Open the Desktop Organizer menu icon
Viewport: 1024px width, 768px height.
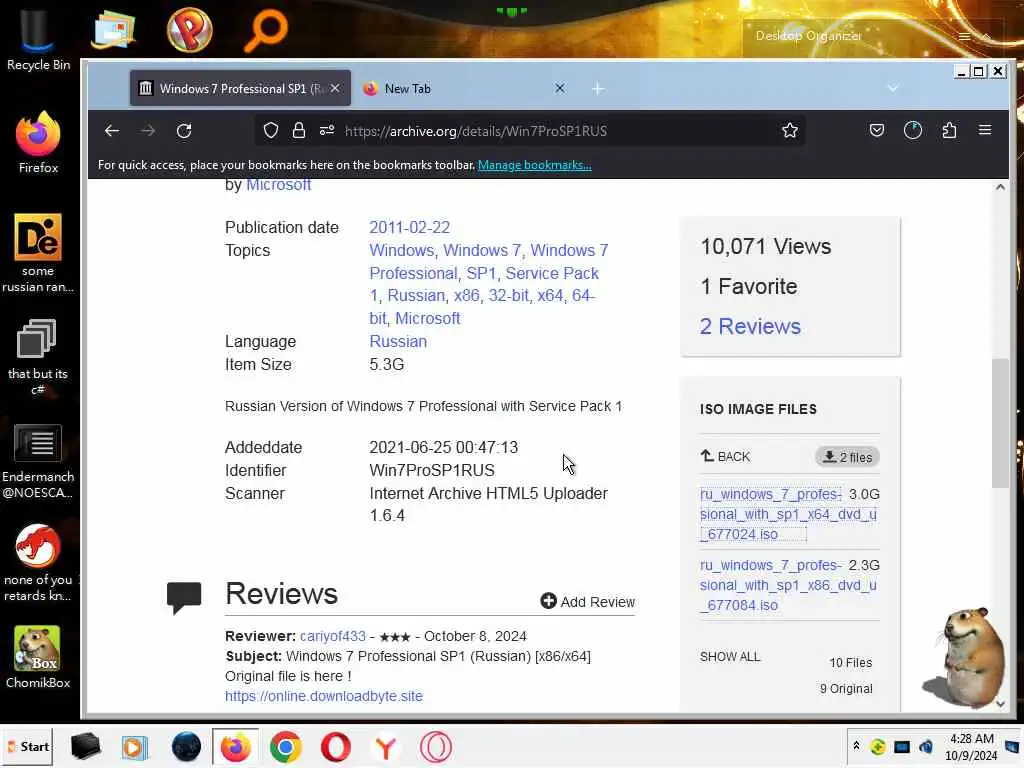[964, 36]
